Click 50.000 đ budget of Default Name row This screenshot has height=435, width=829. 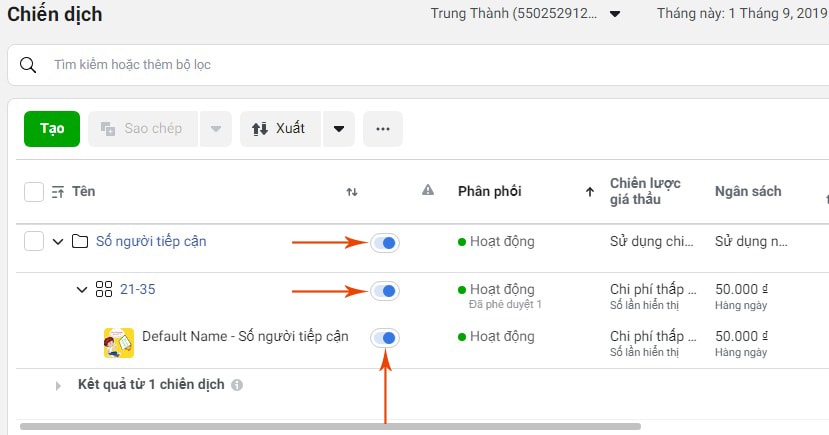741,336
